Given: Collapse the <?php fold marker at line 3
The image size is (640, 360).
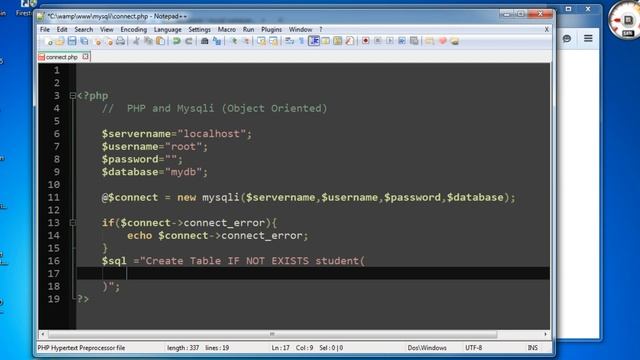Looking at the screenshot, I should pyautogui.click(x=72, y=96).
